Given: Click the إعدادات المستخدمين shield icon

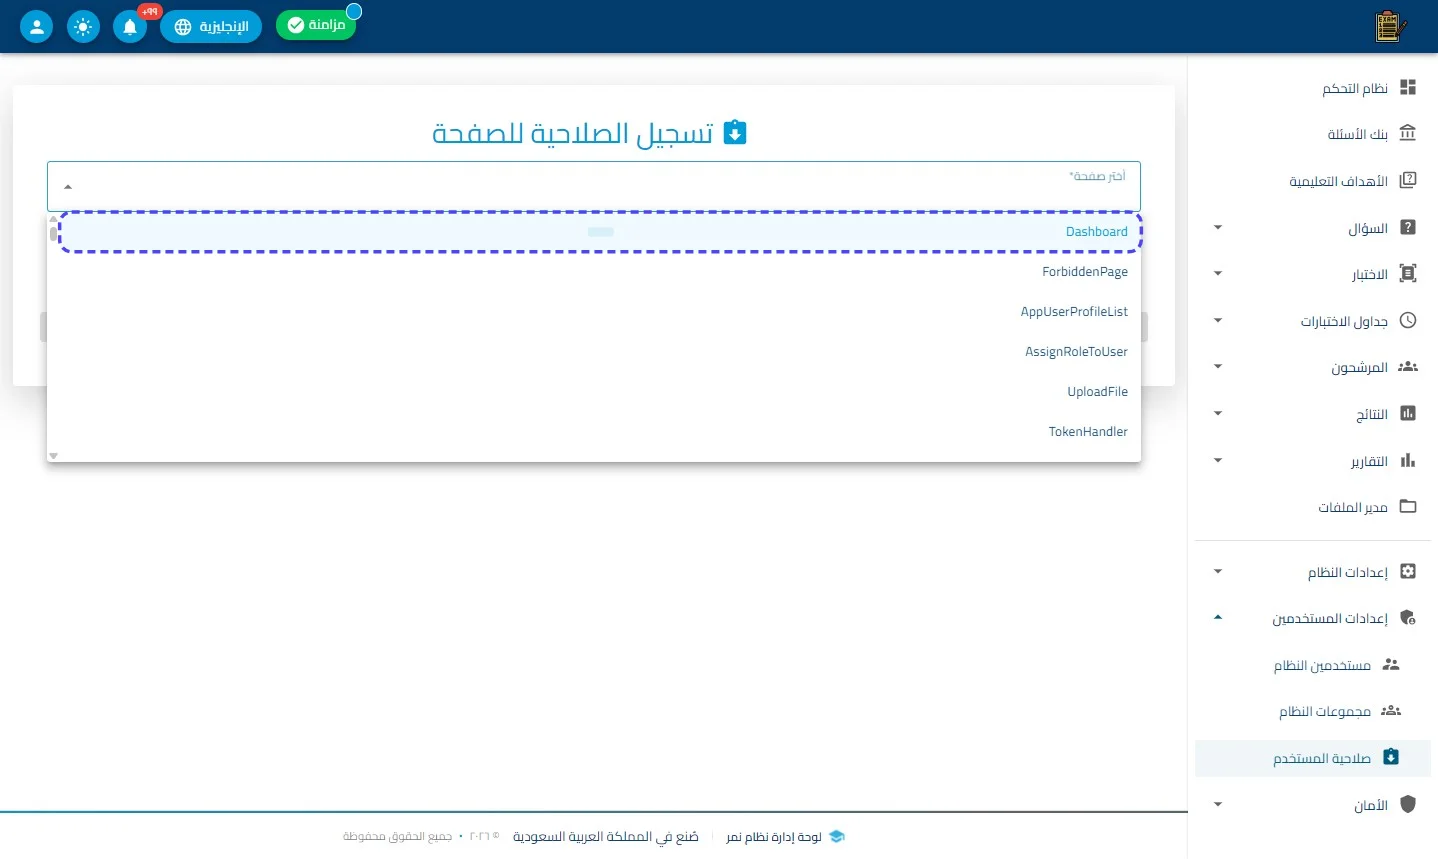Looking at the screenshot, I should (x=1408, y=618).
